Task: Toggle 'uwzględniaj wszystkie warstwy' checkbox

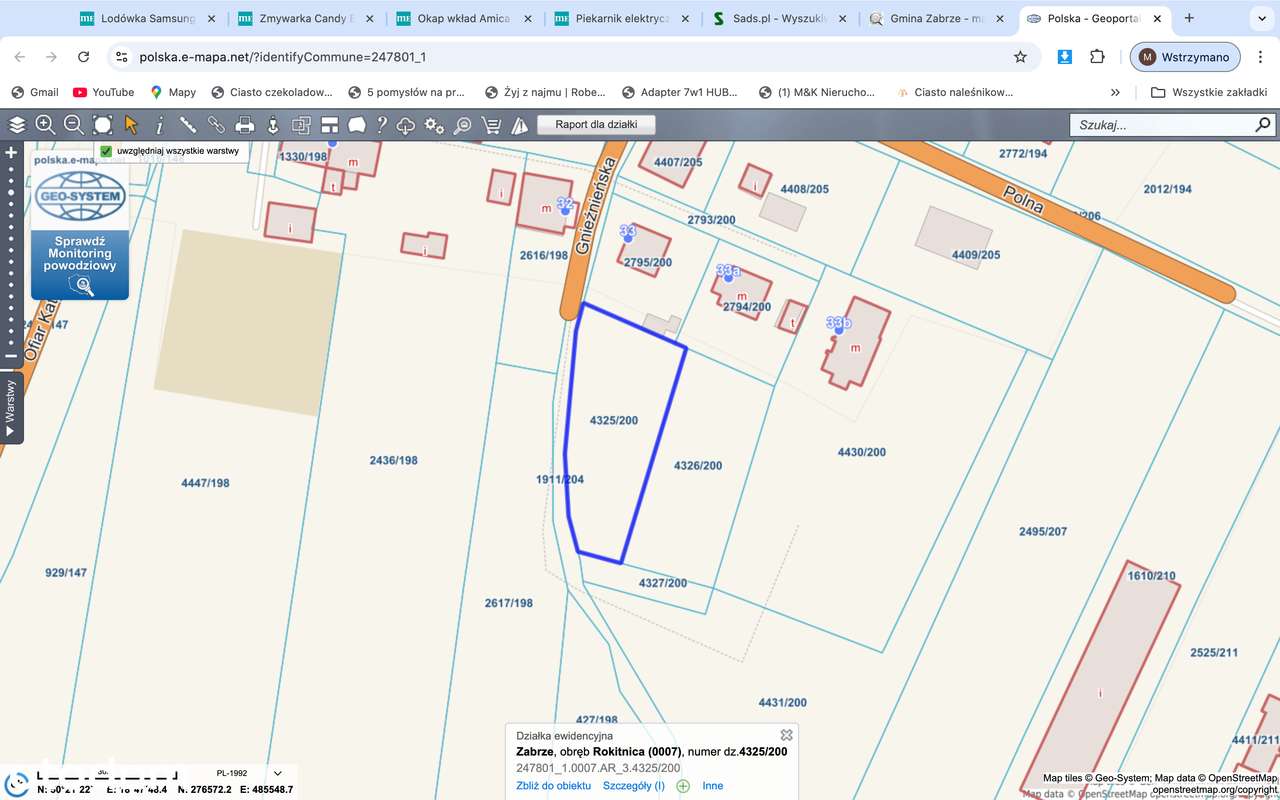Action: [106, 152]
